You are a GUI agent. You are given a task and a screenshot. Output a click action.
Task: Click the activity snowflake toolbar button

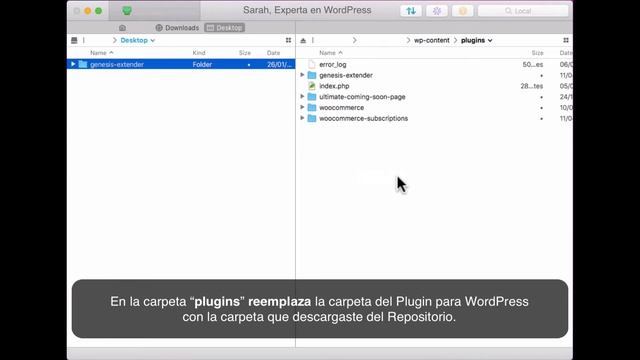437,11
